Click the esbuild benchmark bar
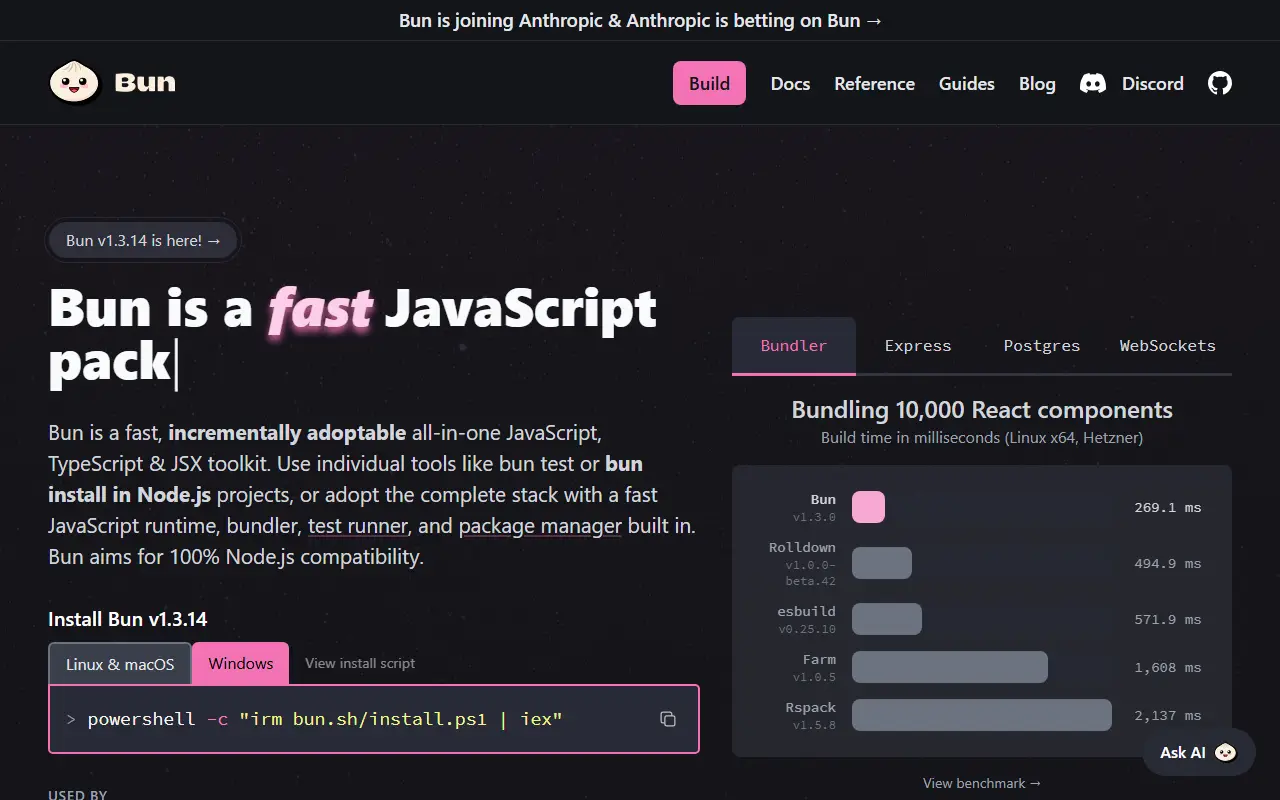 (x=887, y=619)
